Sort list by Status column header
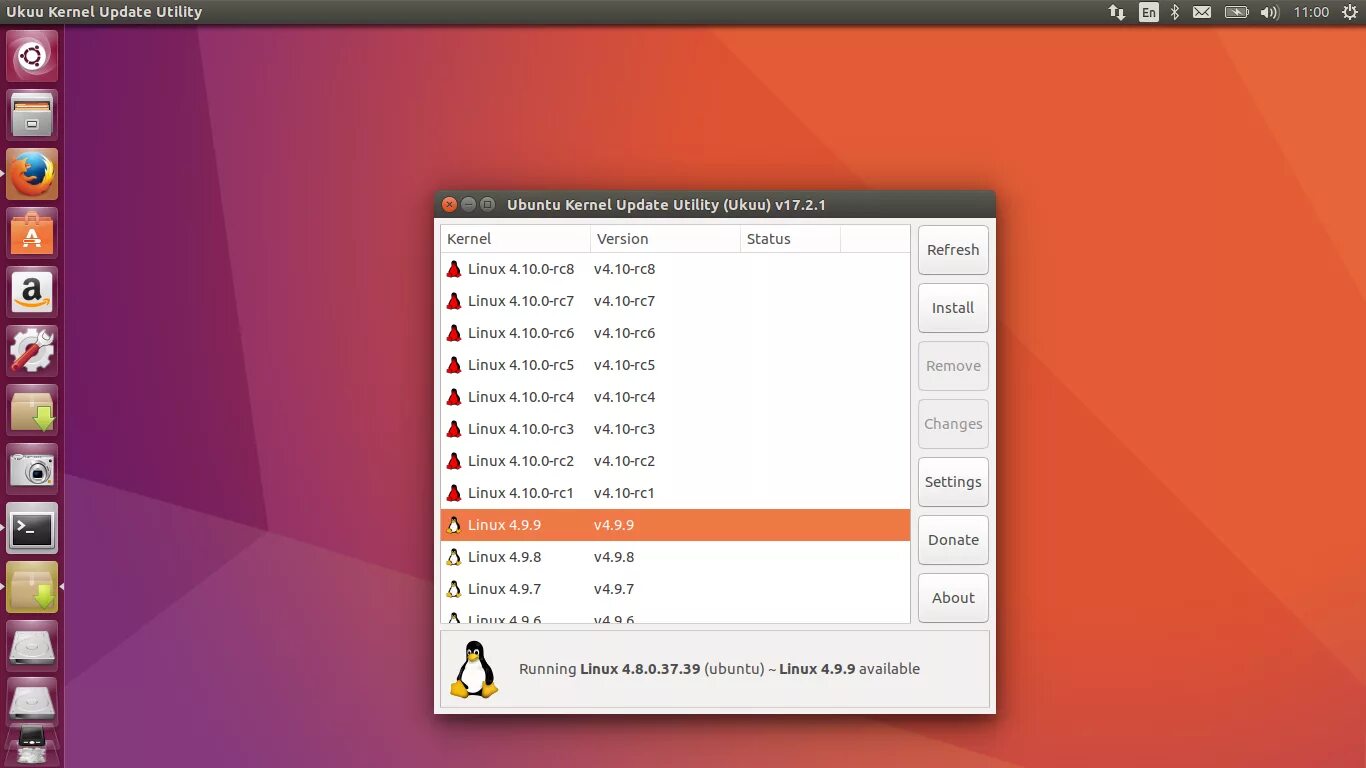The height and width of the screenshot is (768, 1366). [790, 239]
